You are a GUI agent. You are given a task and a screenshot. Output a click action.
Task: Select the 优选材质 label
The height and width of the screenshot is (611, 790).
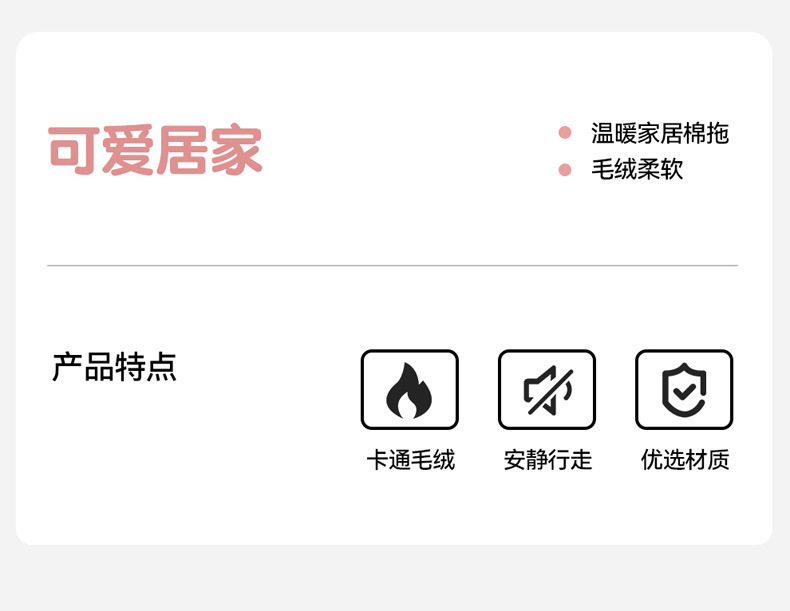click(x=685, y=460)
